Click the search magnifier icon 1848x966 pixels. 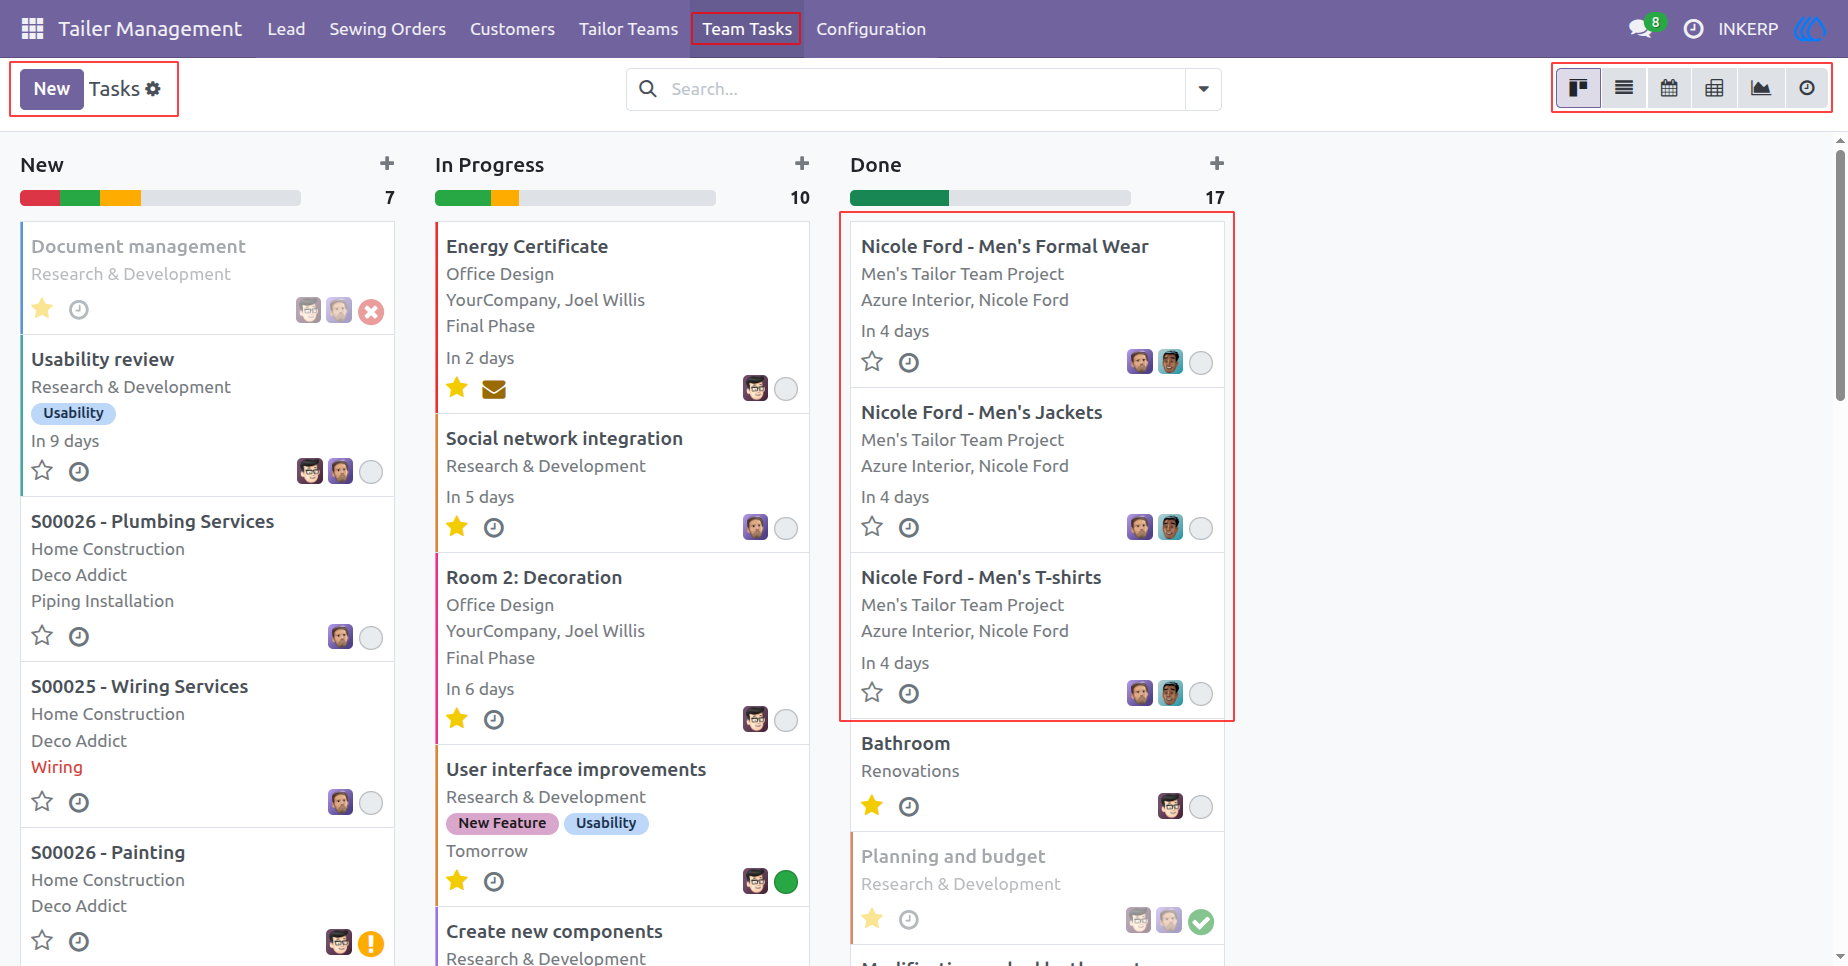click(x=648, y=89)
